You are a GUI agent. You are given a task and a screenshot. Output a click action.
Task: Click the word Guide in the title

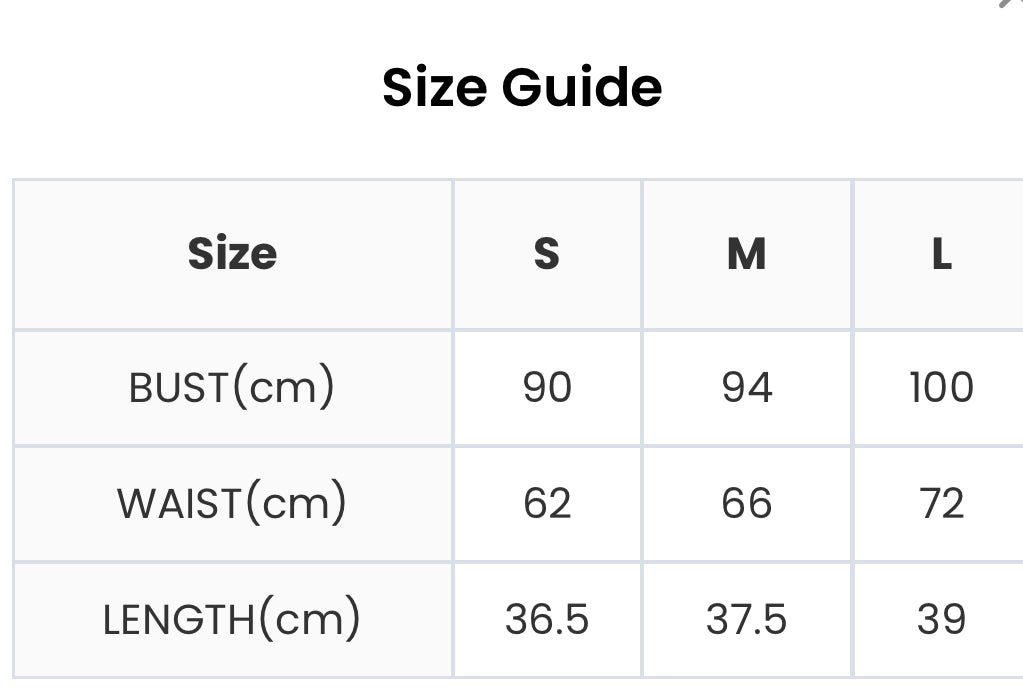click(x=582, y=87)
